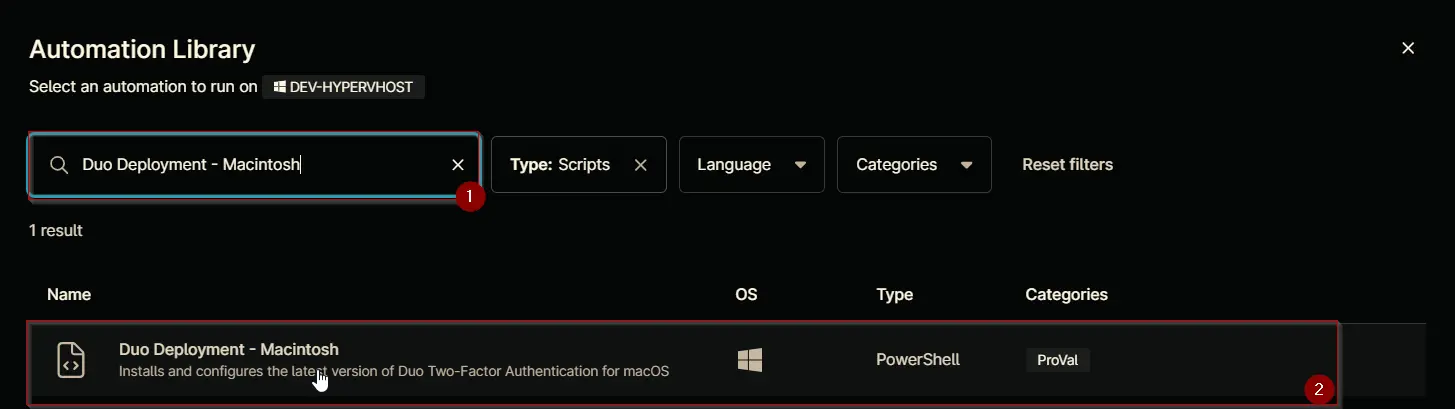Remove the Type: Scripts filter
The width and height of the screenshot is (1455, 409).
[x=641, y=165]
